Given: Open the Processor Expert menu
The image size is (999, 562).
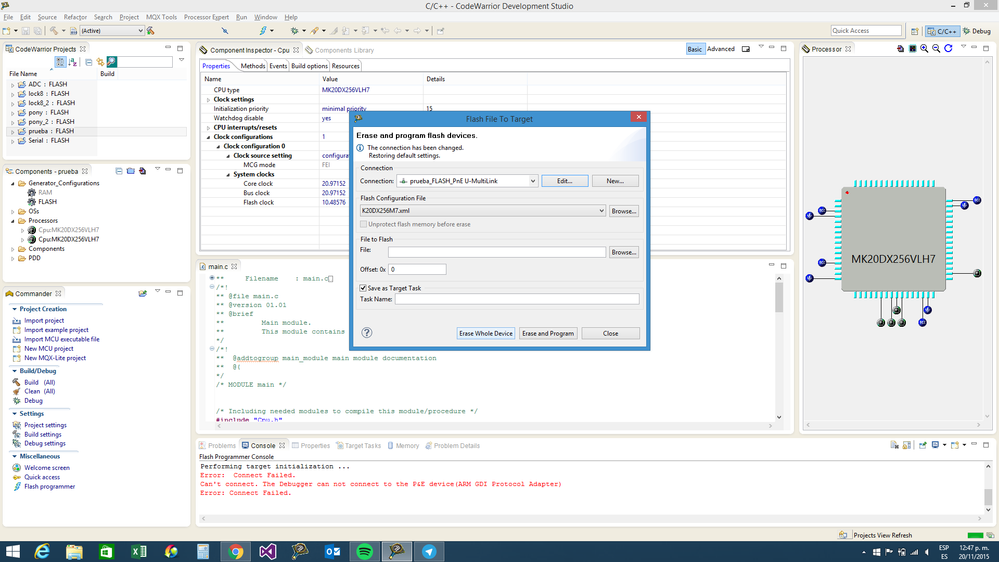Looking at the screenshot, I should click(x=206, y=17).
